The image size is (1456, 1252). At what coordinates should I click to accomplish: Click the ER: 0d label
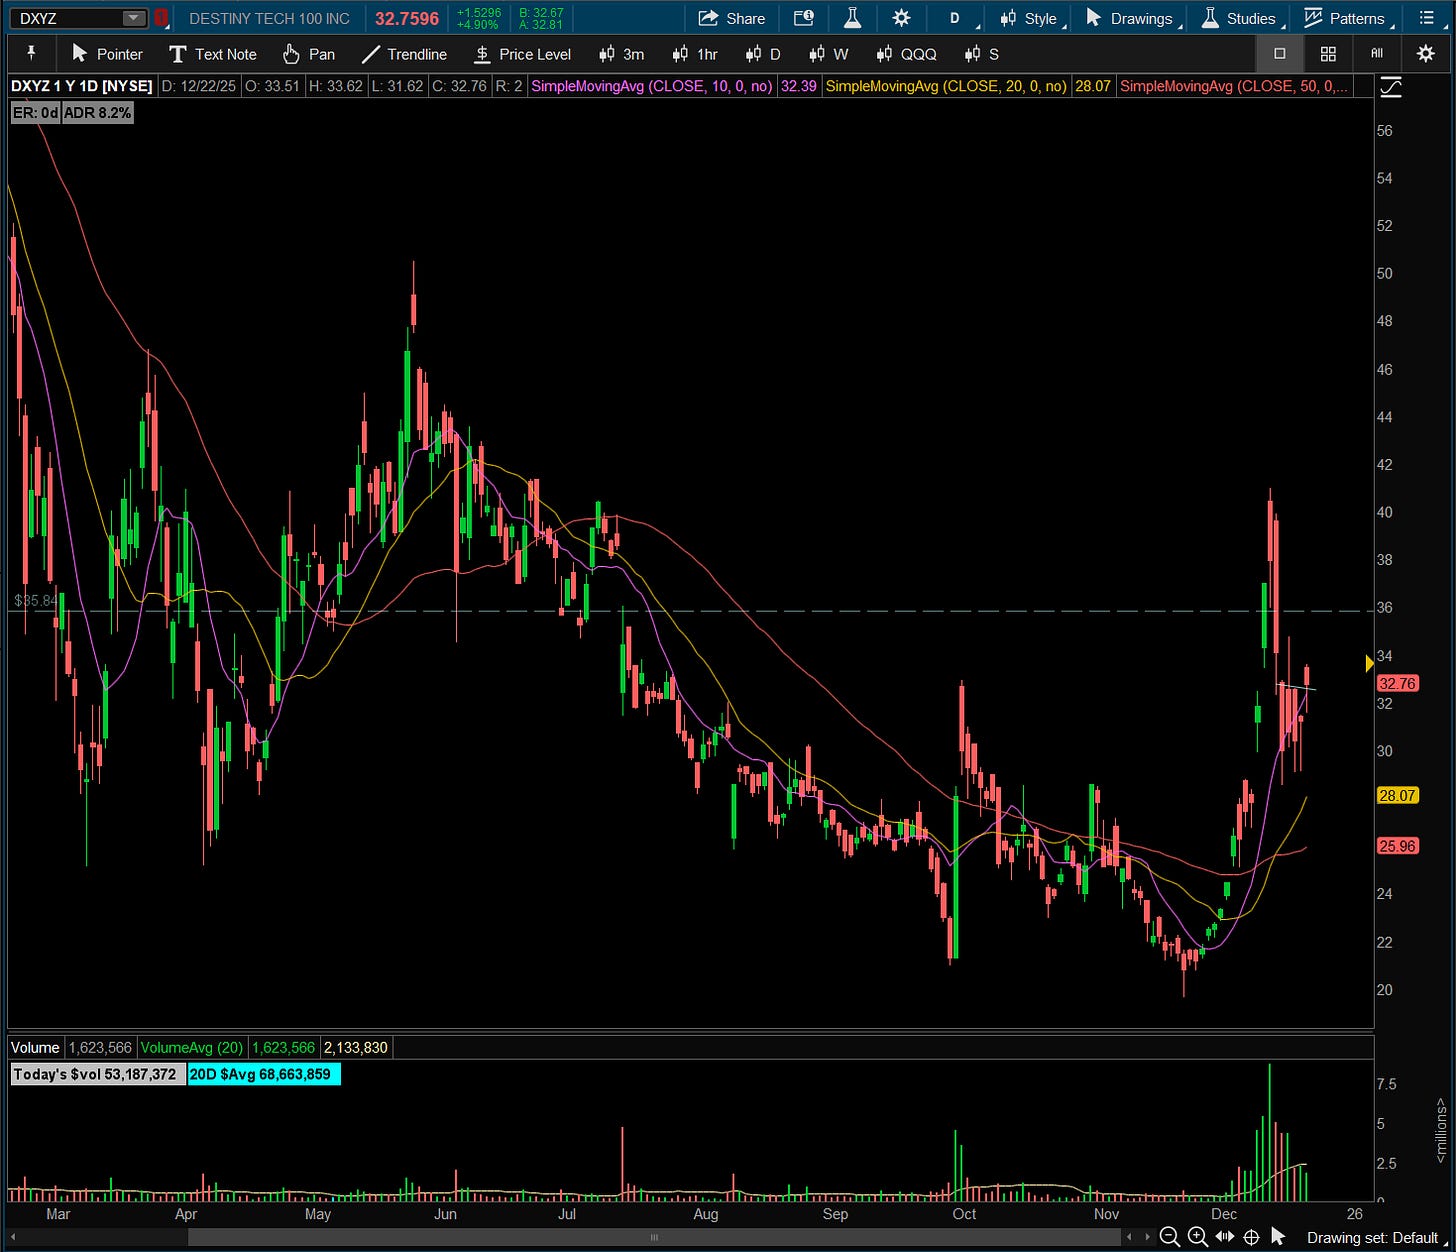coord(35,113)
